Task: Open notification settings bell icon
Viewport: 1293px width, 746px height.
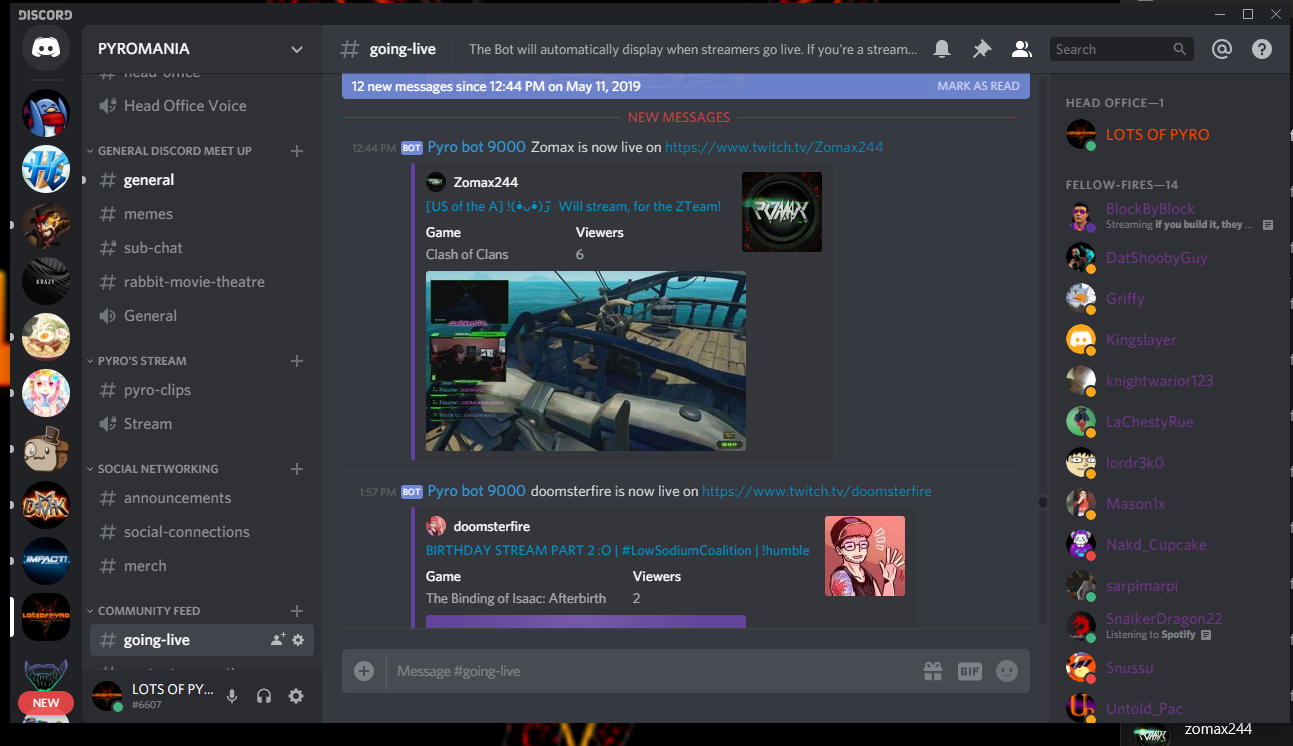Action: tap(942, 49)
